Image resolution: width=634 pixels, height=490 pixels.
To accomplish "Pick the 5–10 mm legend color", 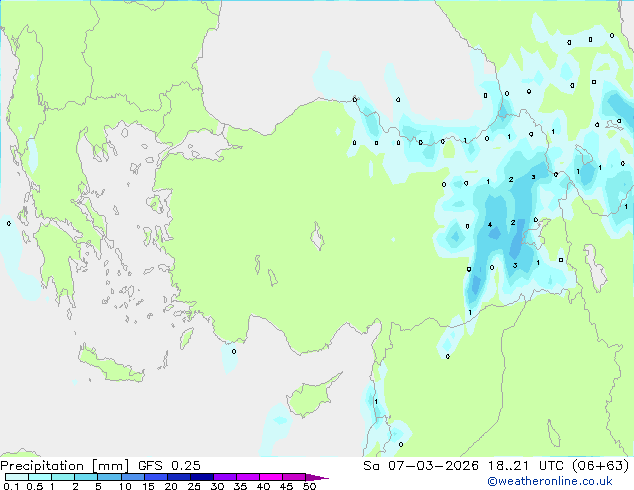I will tap(110, 477).
